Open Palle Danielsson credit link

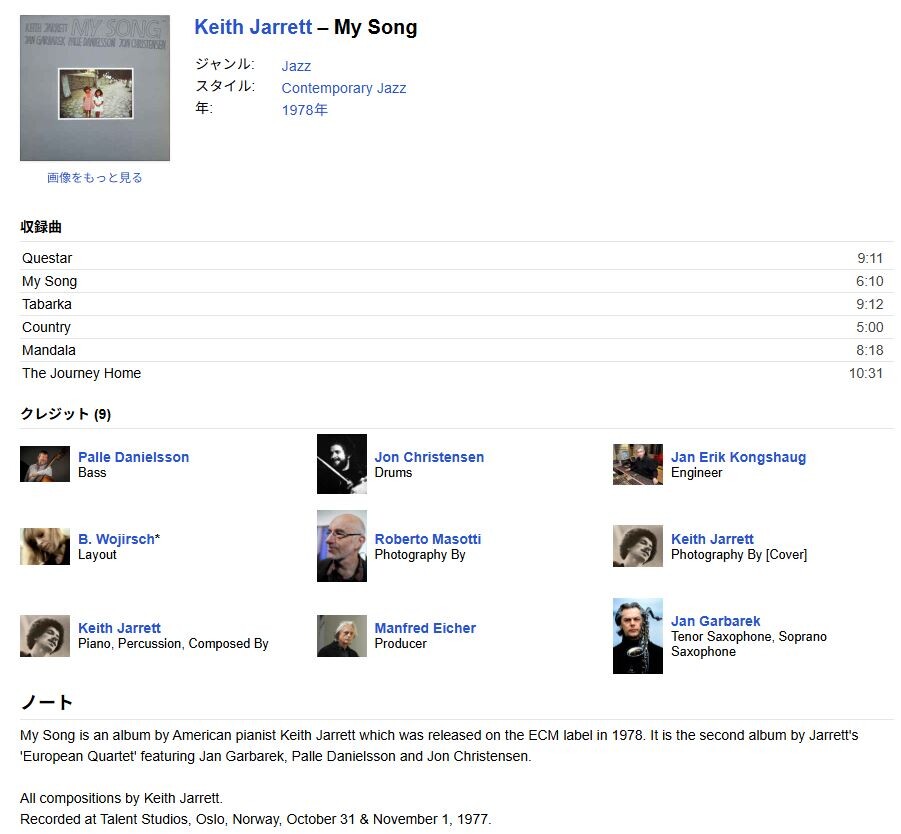coord(133,457)
